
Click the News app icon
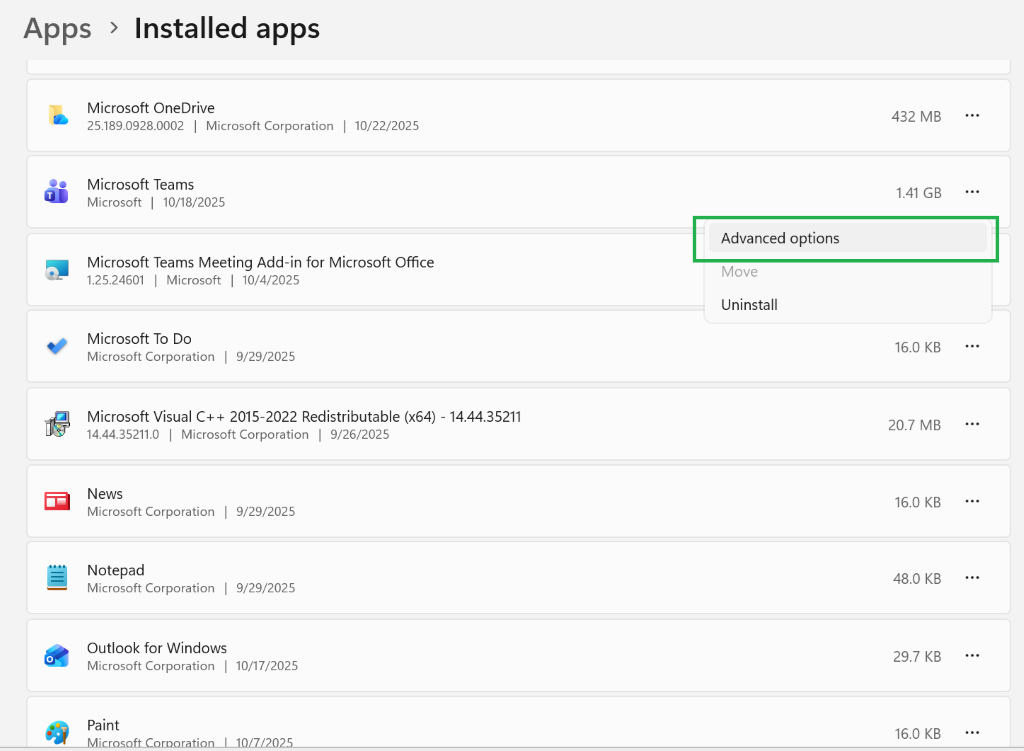(57, 502)
